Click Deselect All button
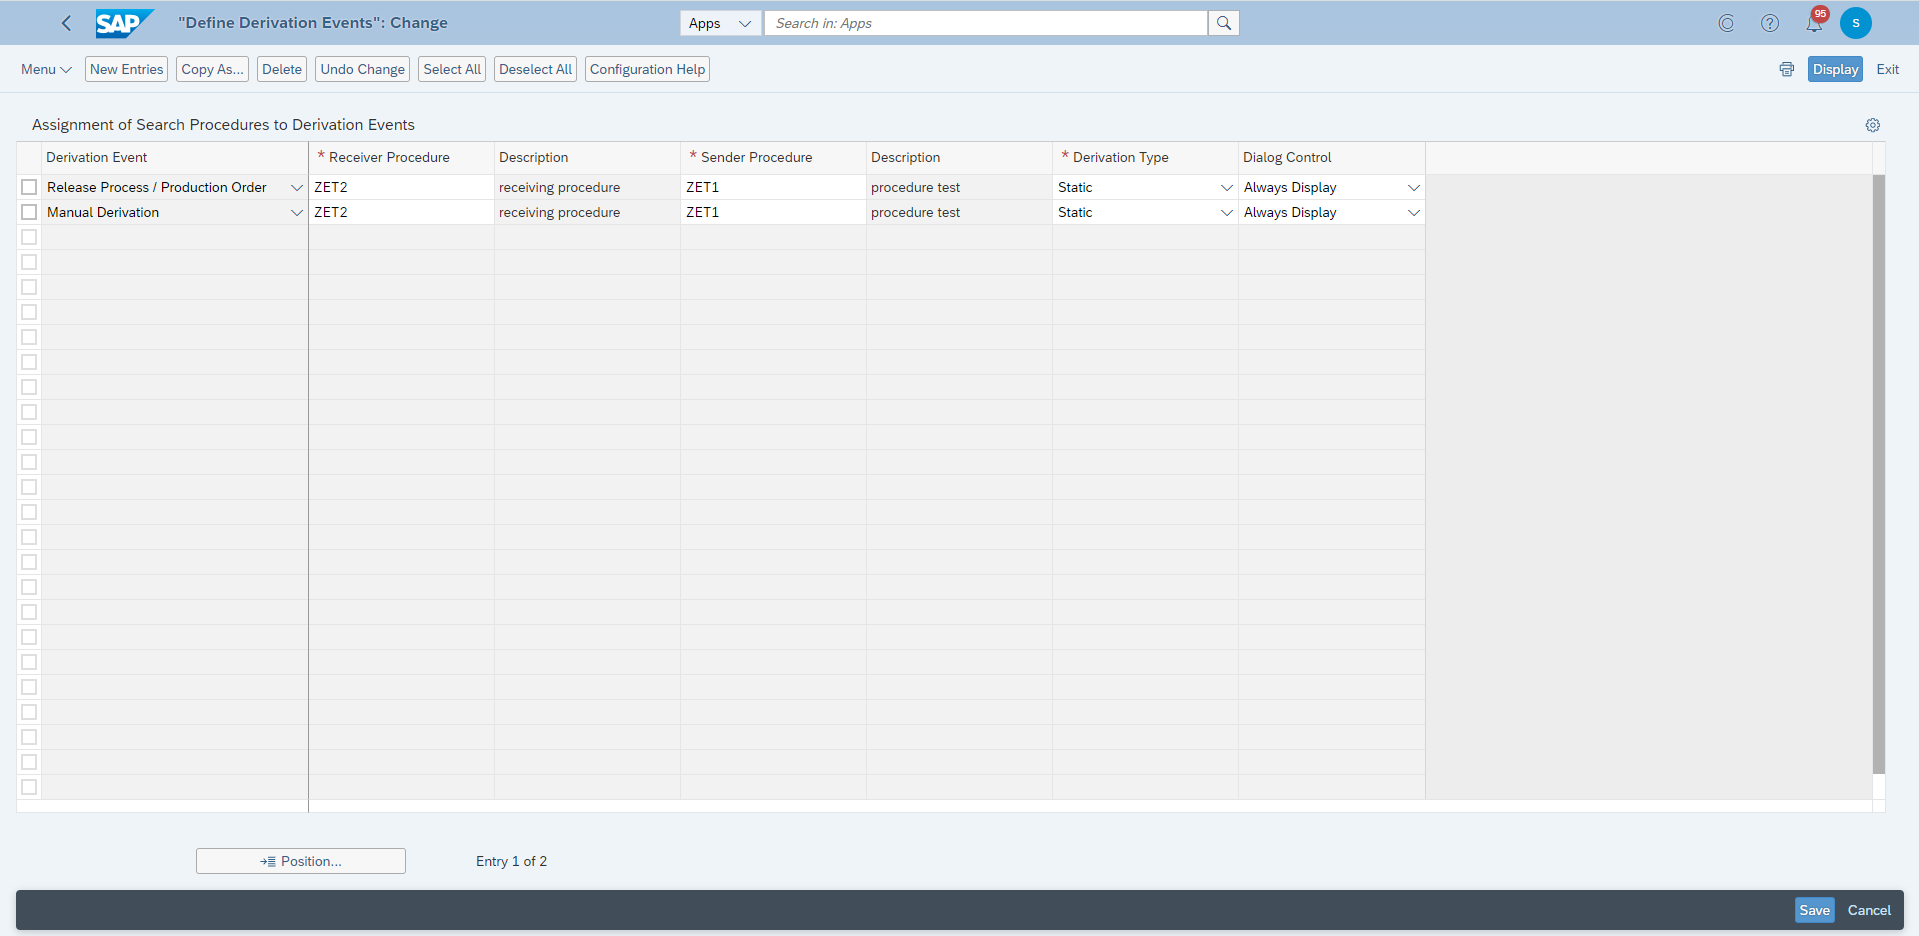 [x=535, y=69]
